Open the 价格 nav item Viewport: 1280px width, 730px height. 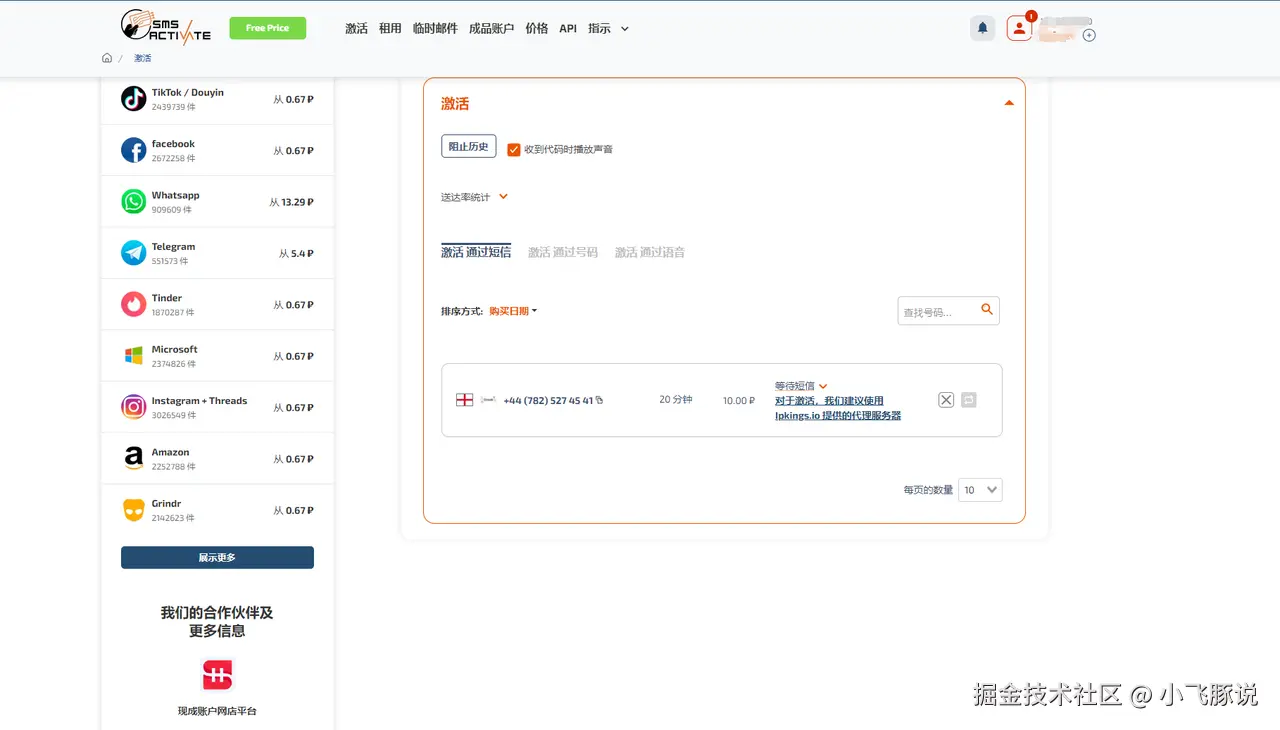point(537,28)
